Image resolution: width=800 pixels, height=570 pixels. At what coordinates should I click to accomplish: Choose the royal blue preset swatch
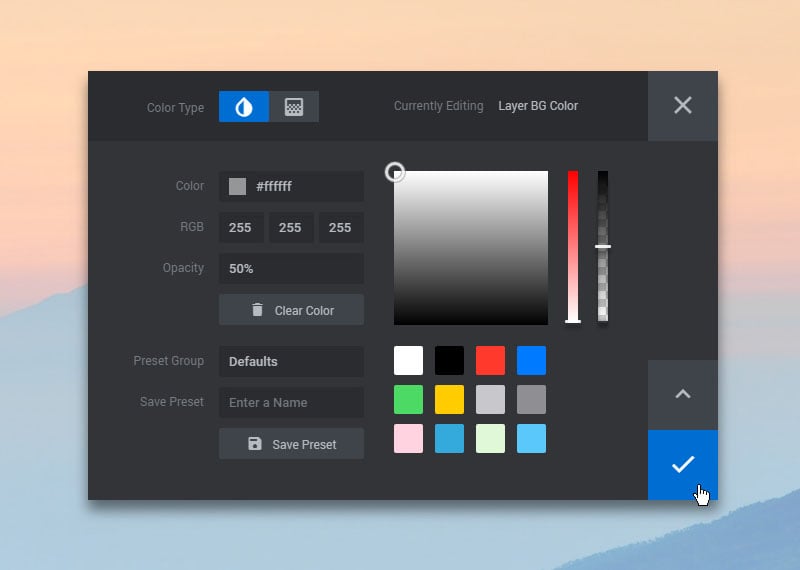tap(531, 360)
